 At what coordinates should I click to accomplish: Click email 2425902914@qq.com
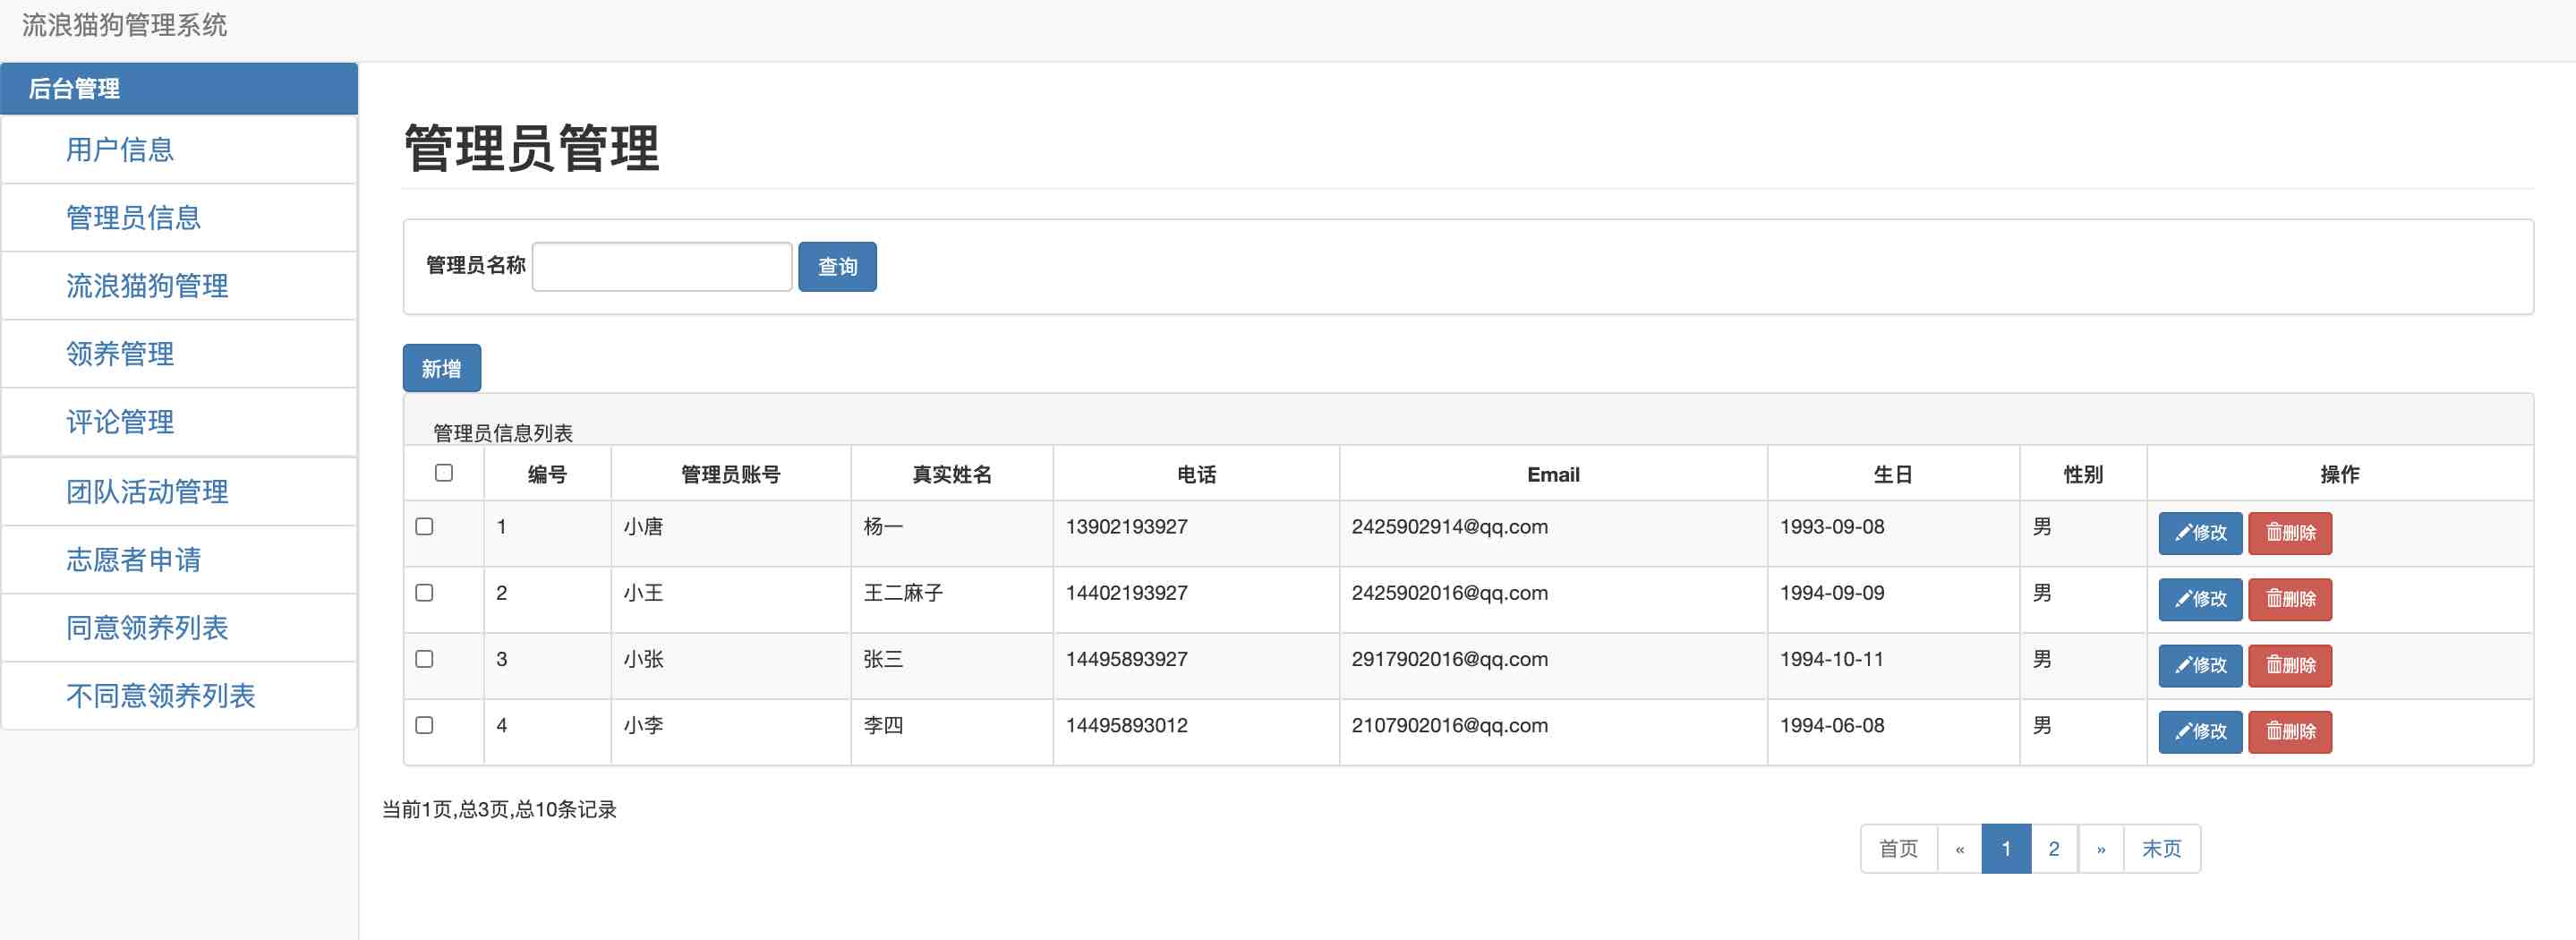(1449, 527)
